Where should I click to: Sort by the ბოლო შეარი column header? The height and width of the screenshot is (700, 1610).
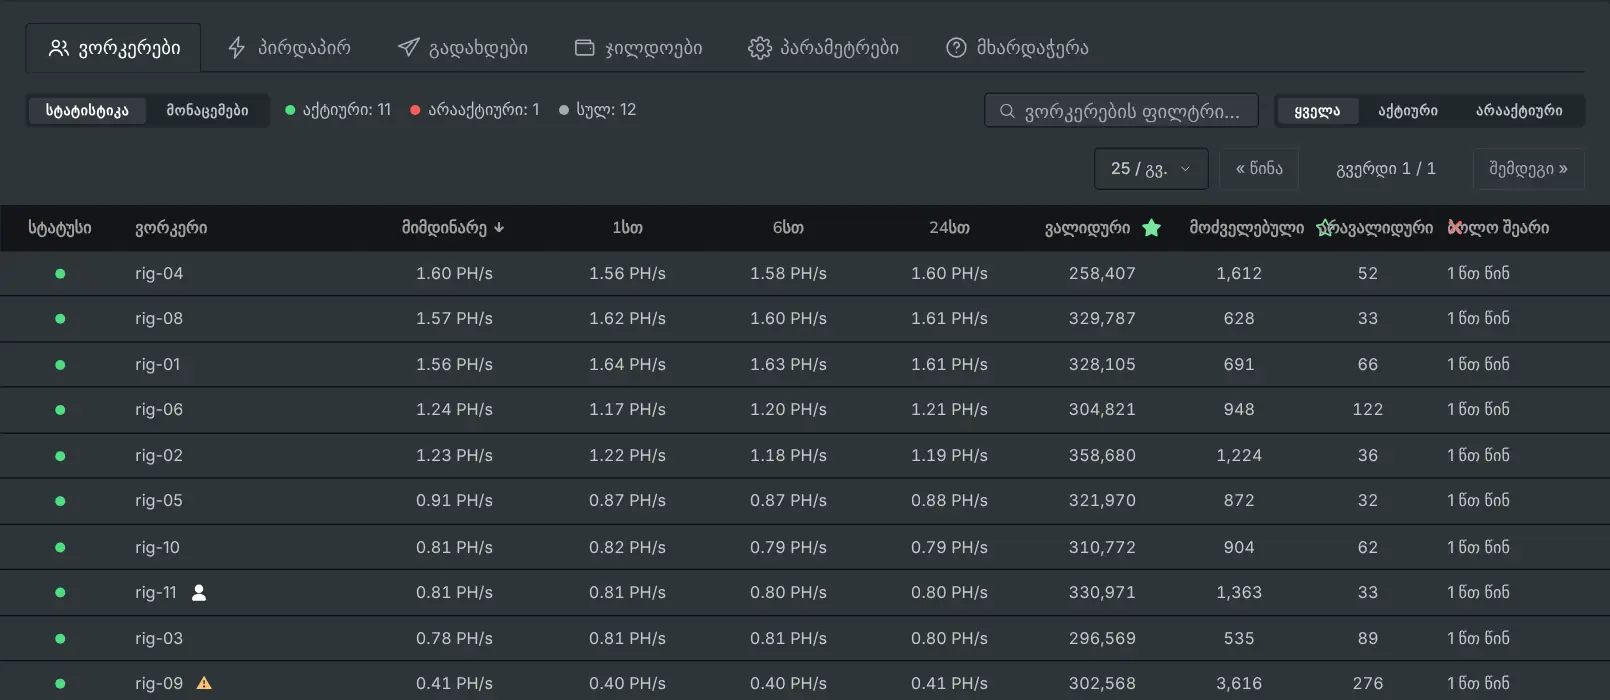(x=1498, y=228)
